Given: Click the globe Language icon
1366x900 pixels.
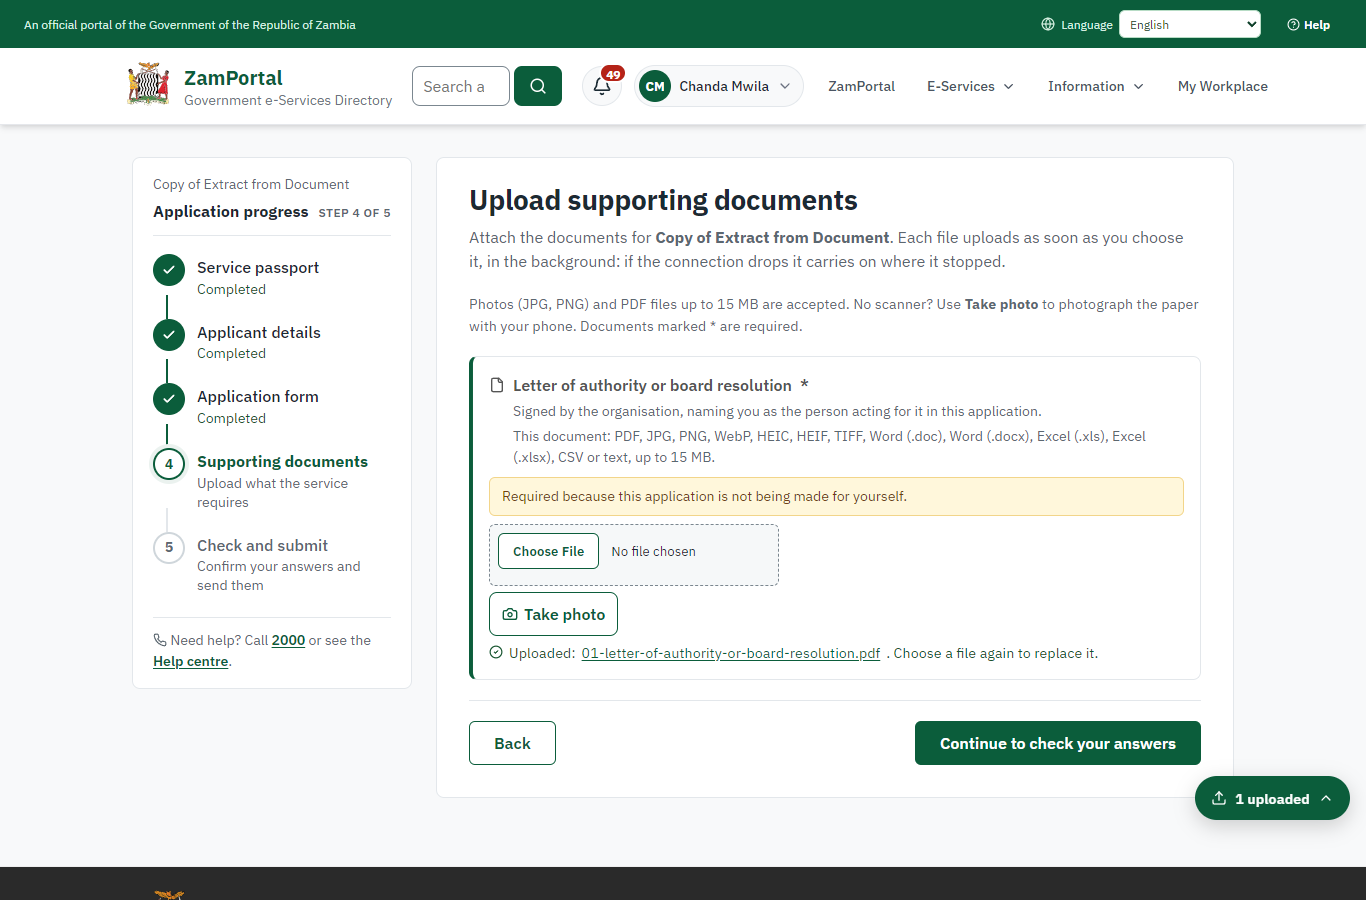Looking at the screenshot, I should pyautogui.click(x=1048, y=24).
